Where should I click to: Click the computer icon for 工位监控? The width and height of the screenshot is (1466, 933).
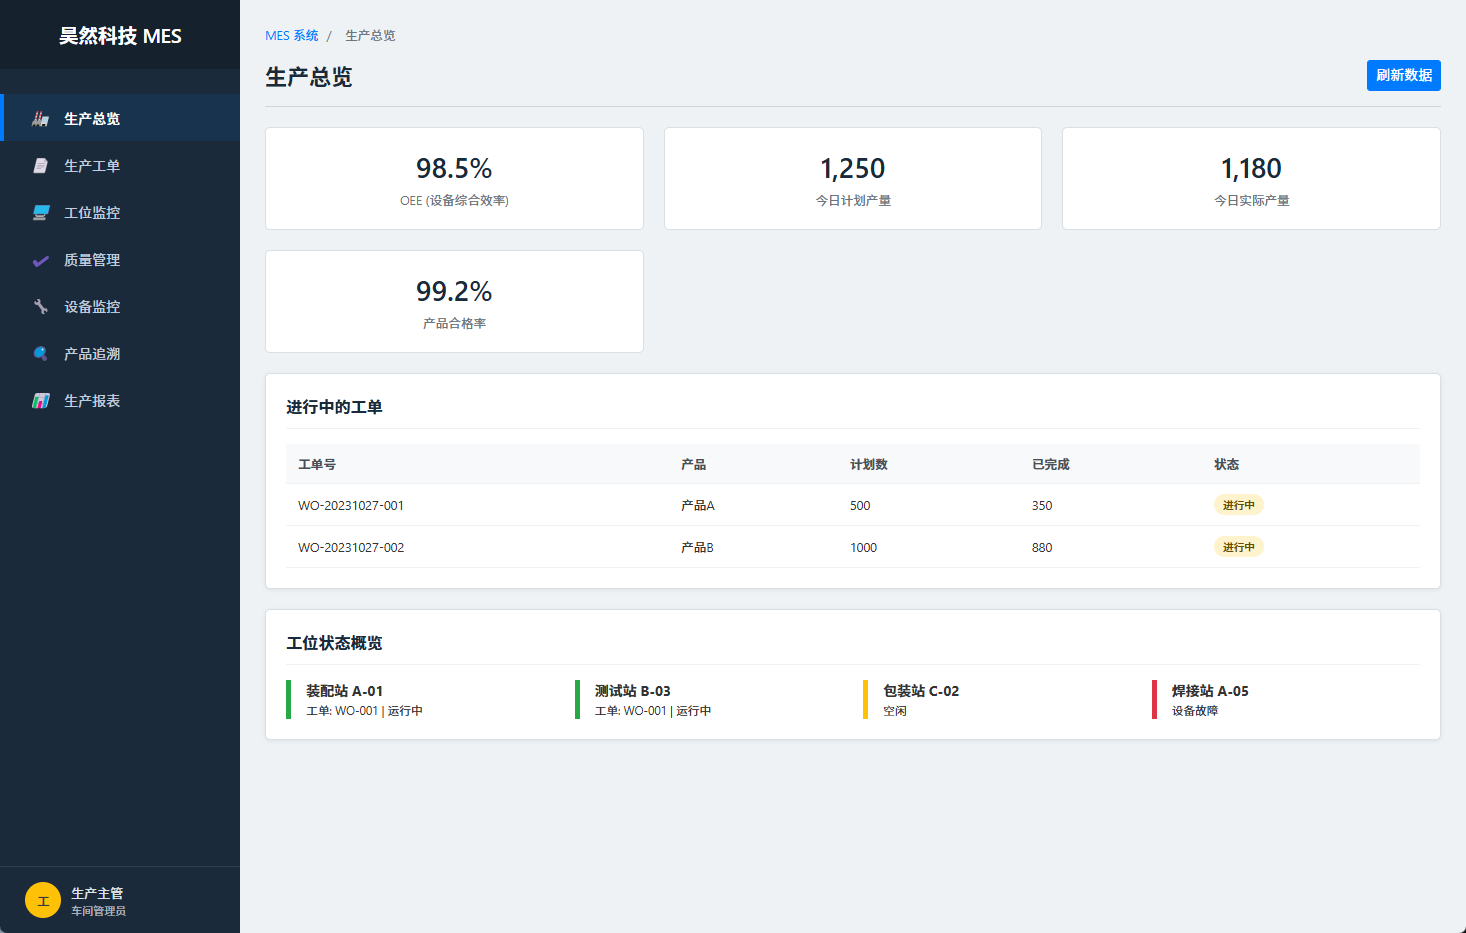40,213
